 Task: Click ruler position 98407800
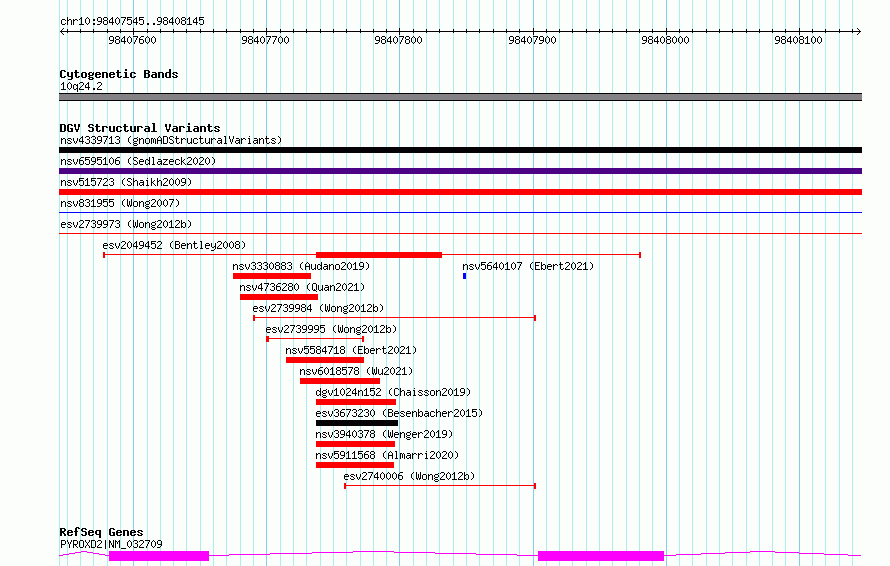click(398, 40)
